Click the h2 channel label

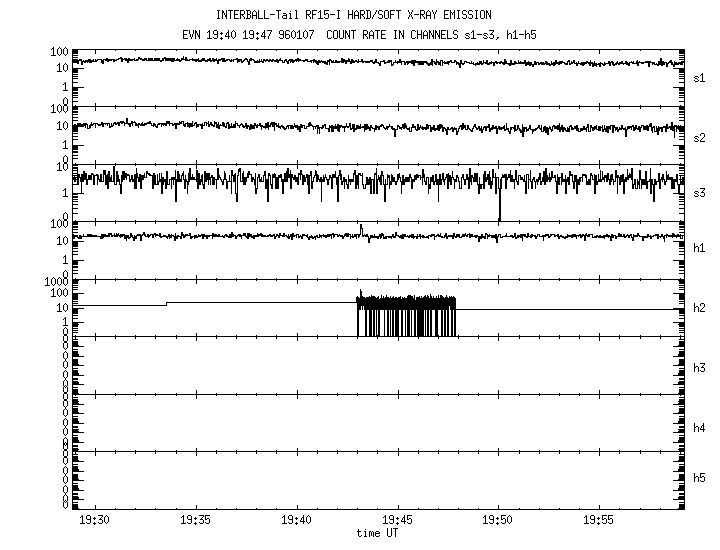(x=699, y=308)
